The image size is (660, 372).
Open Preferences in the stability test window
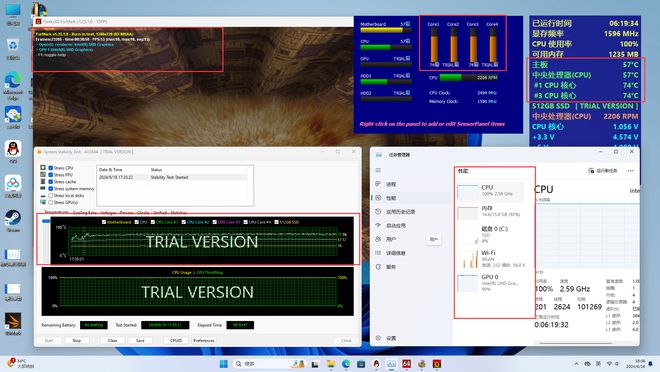pyautogui.click(x=204, y=340)
